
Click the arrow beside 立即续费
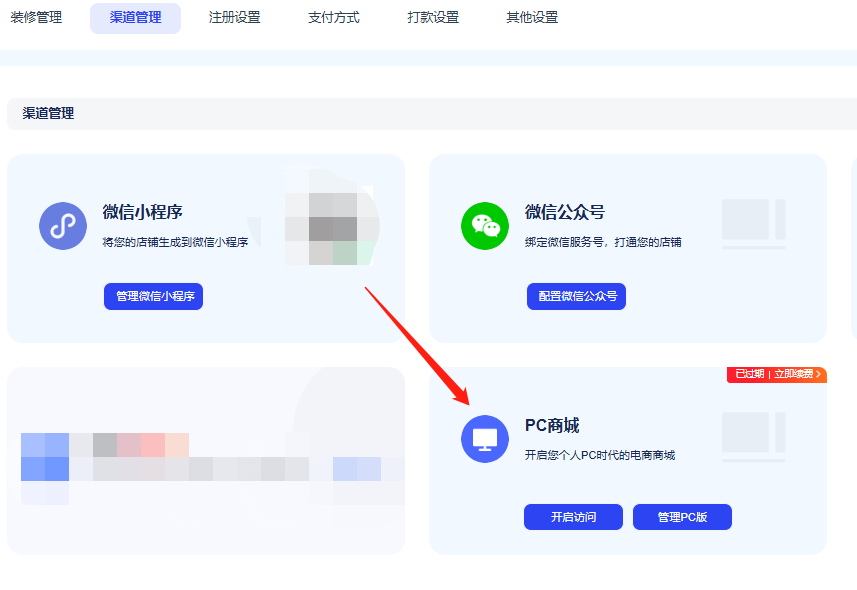[x=819, y=375]
